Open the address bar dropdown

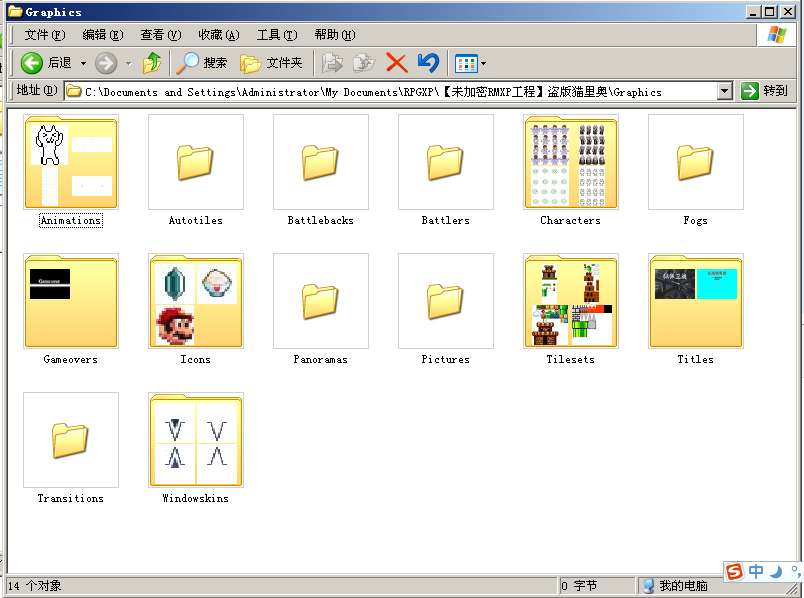point(724,91)
